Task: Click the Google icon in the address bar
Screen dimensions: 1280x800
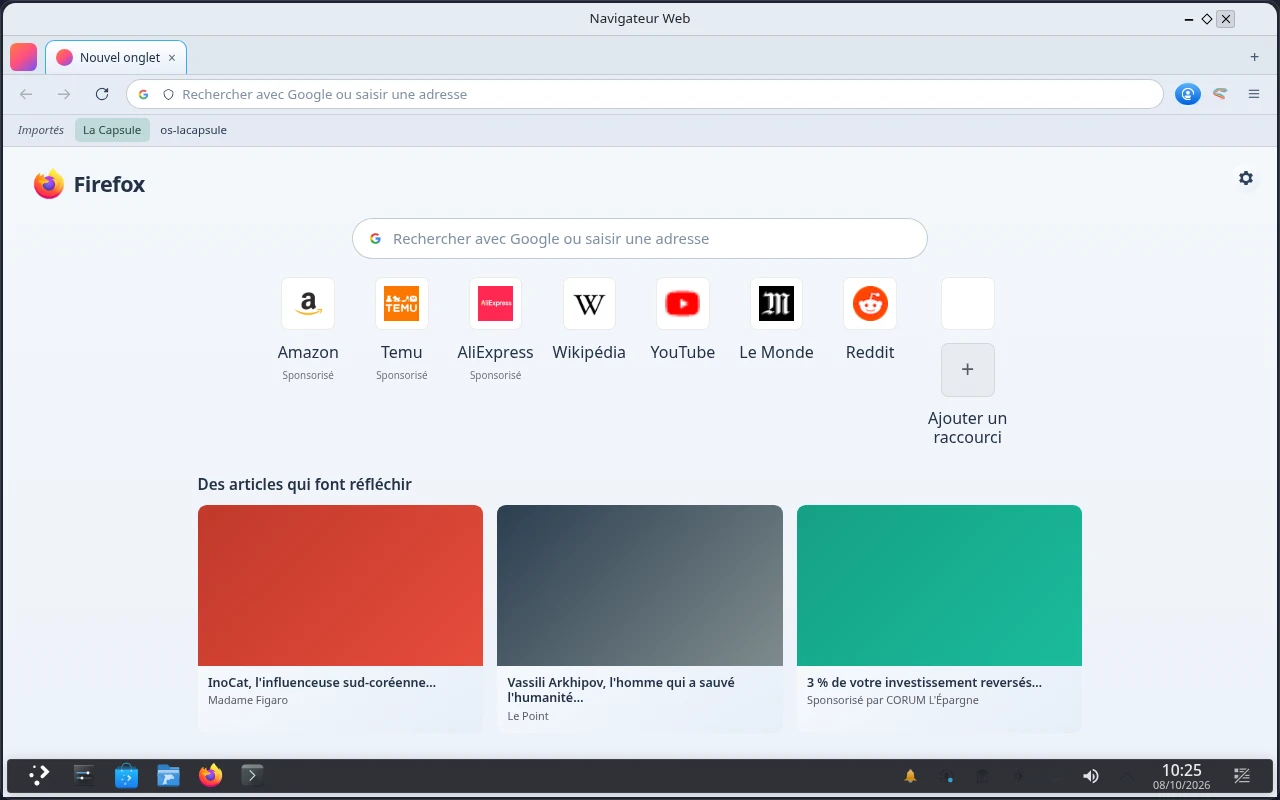Action: pyautogui.click(x=143, y=94)
